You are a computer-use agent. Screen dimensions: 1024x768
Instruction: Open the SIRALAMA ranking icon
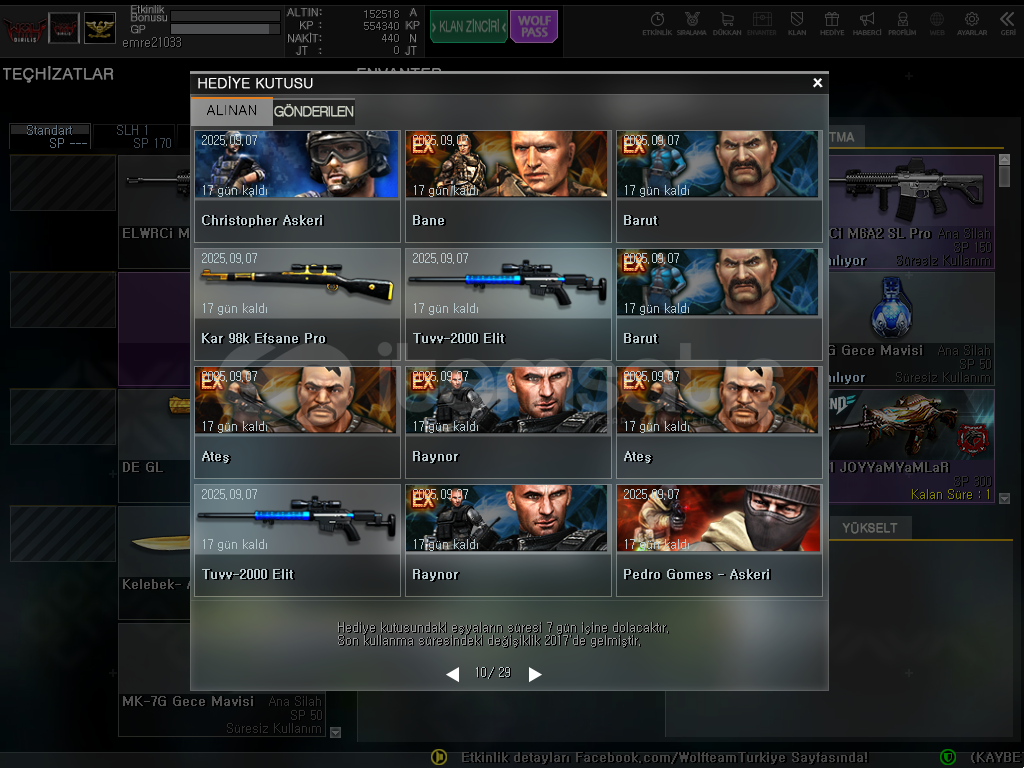[692, 24]
